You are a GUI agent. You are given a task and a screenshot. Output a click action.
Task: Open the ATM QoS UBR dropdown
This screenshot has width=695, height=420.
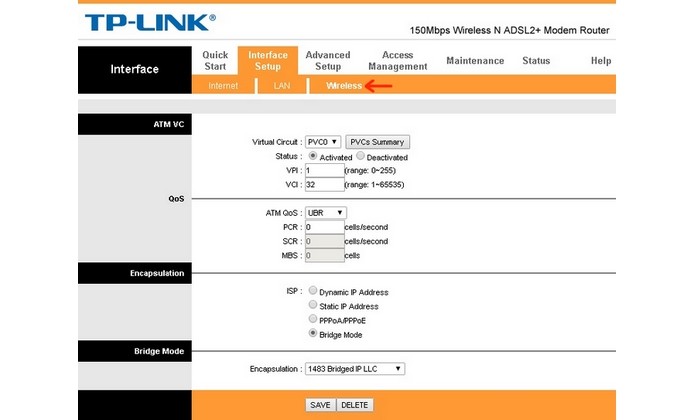[x=326, y=213]
